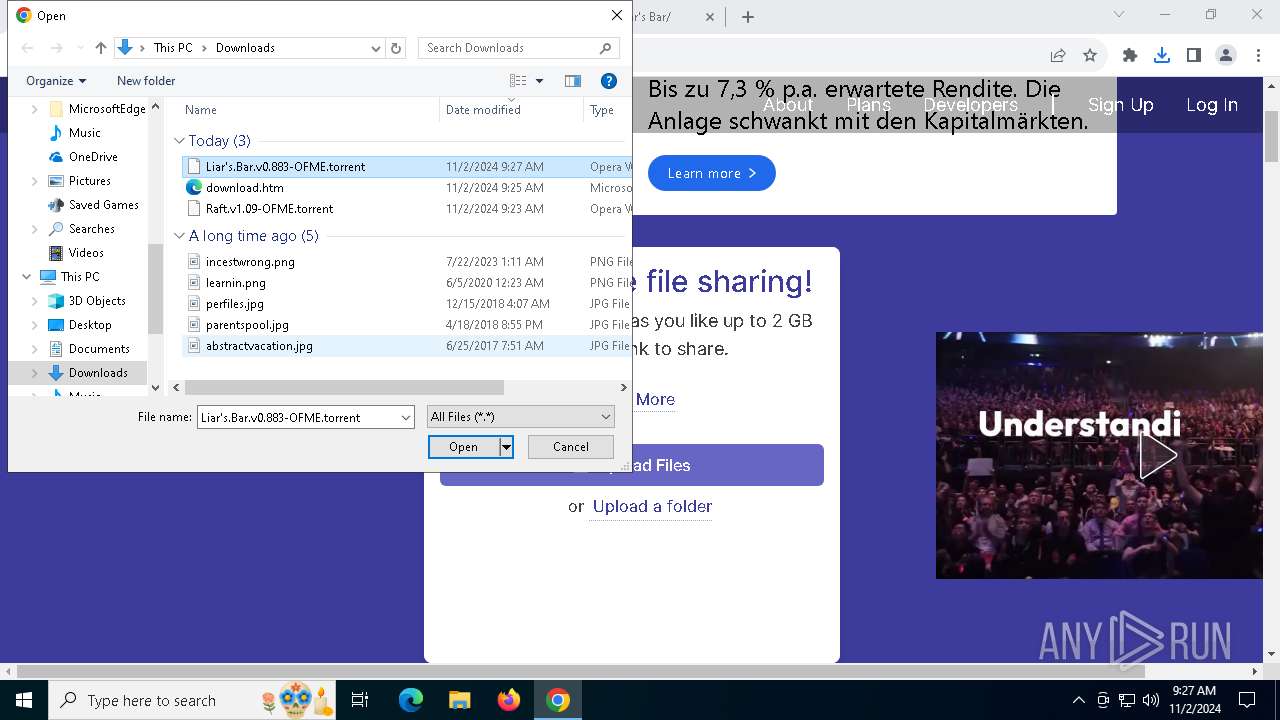Open the Open button split arrow
The image size is (1280, 720).
click(506, 447)
